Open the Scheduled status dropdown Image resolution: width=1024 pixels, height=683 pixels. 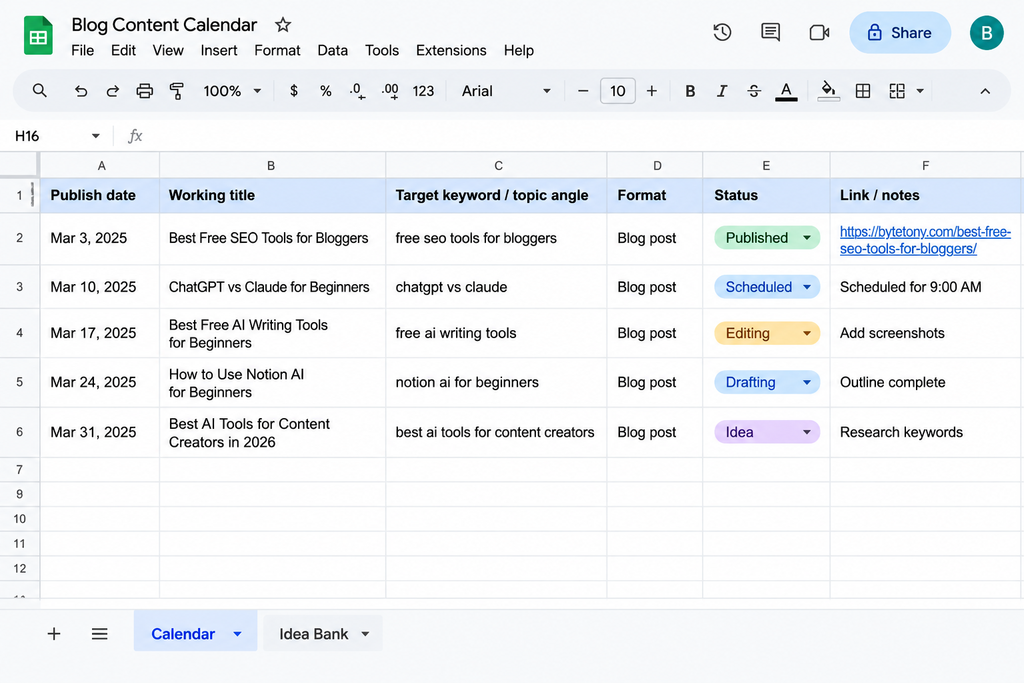(807, 287)
